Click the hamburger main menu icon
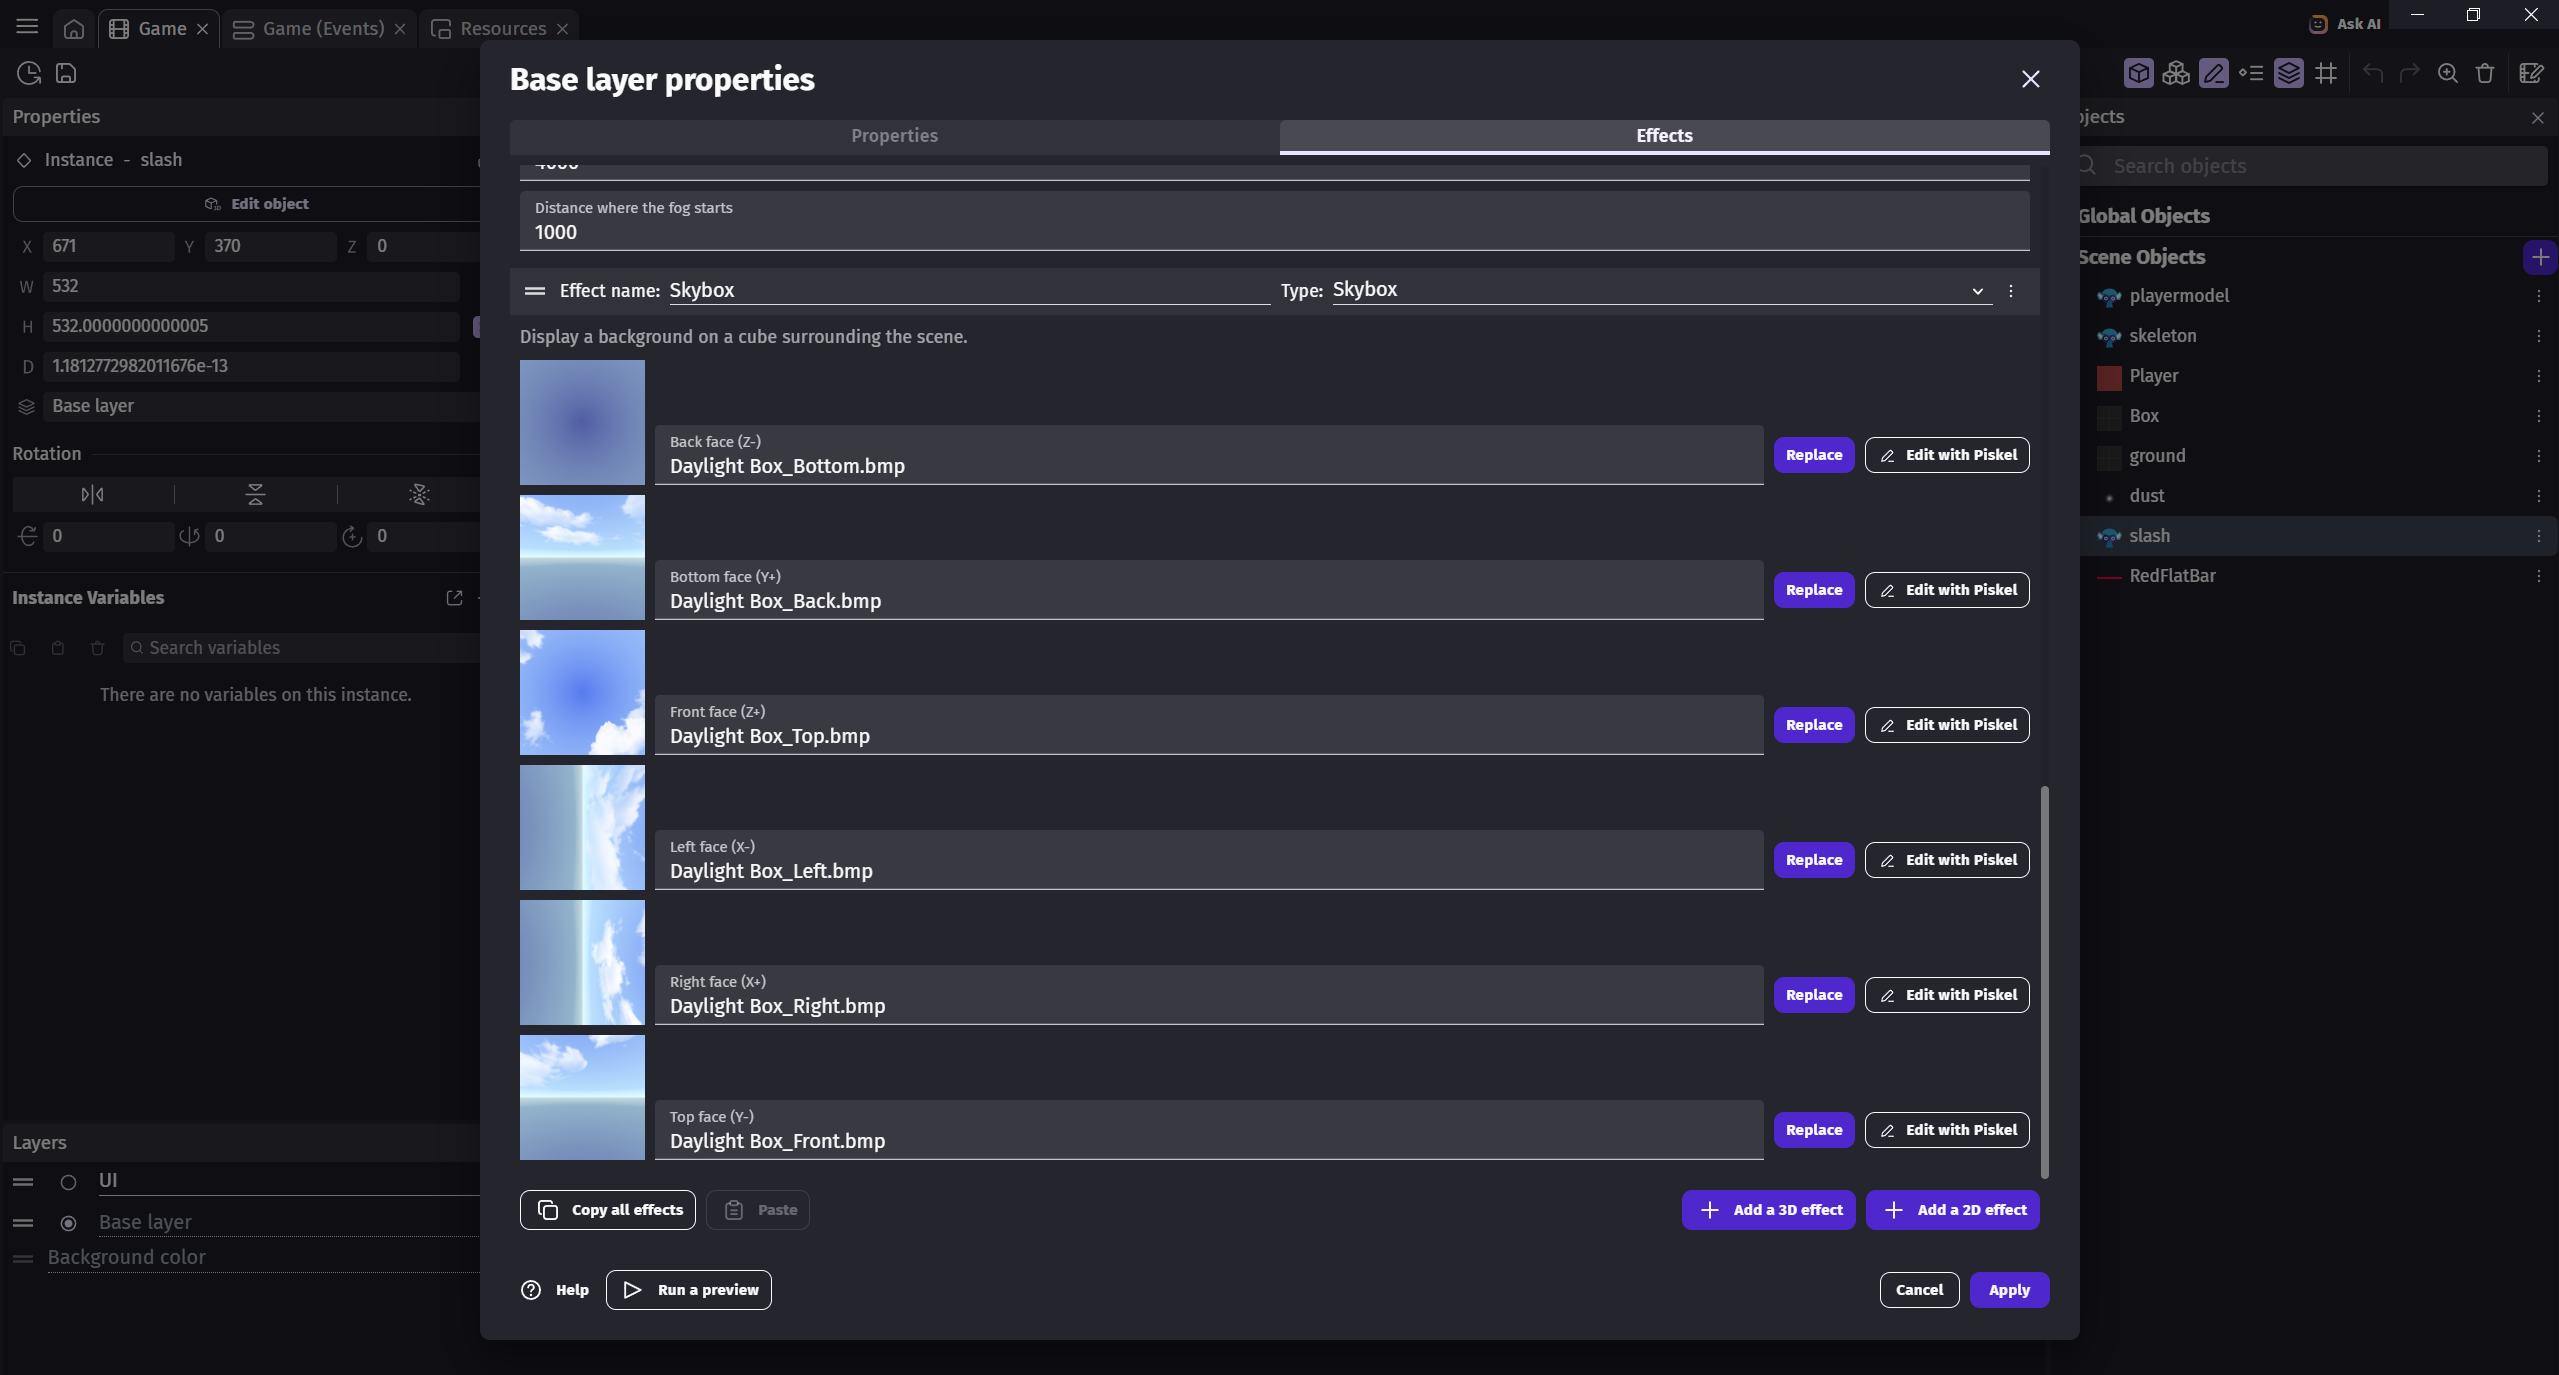The image size is (2559, 1375). pos(27,27)
